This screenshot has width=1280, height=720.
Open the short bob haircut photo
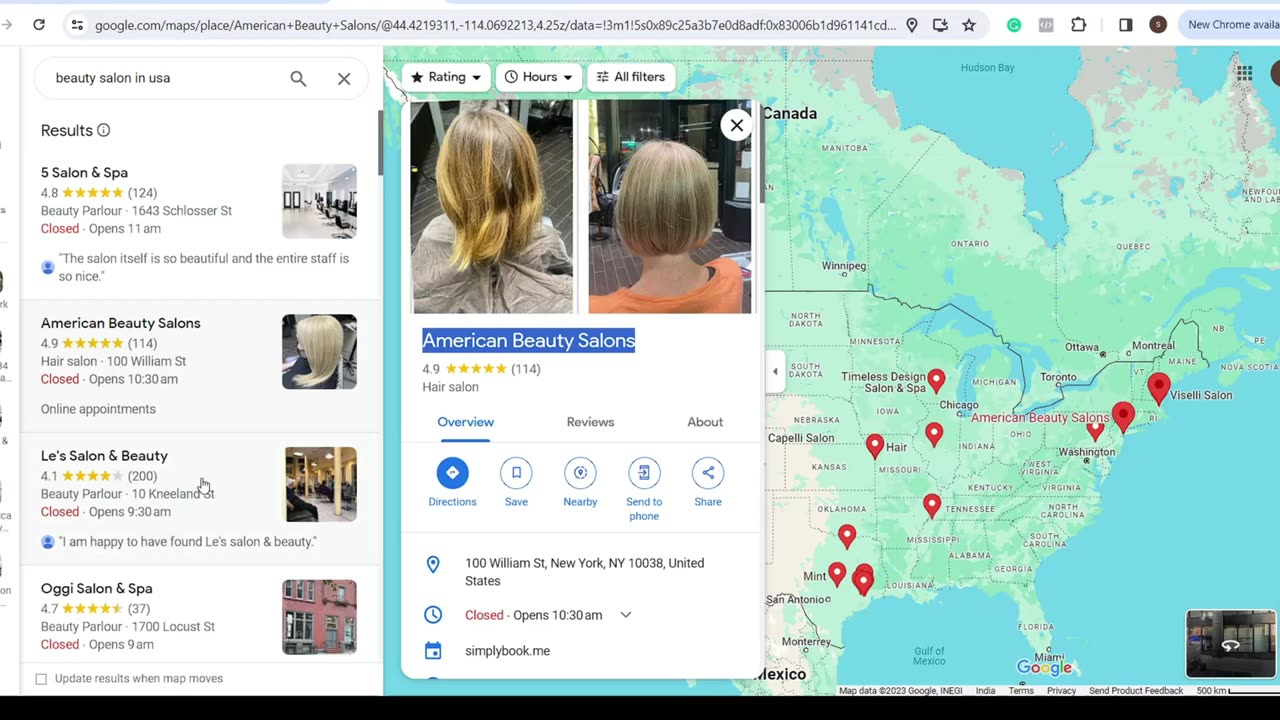670,206
